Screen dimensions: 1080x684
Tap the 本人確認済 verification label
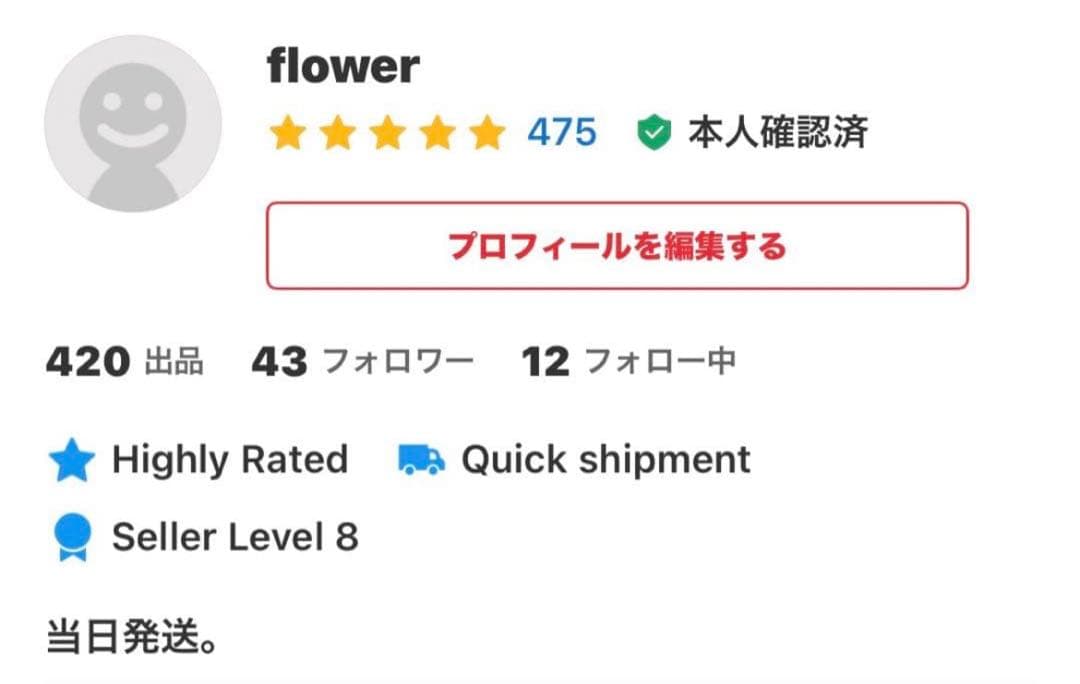coord(777,132)
